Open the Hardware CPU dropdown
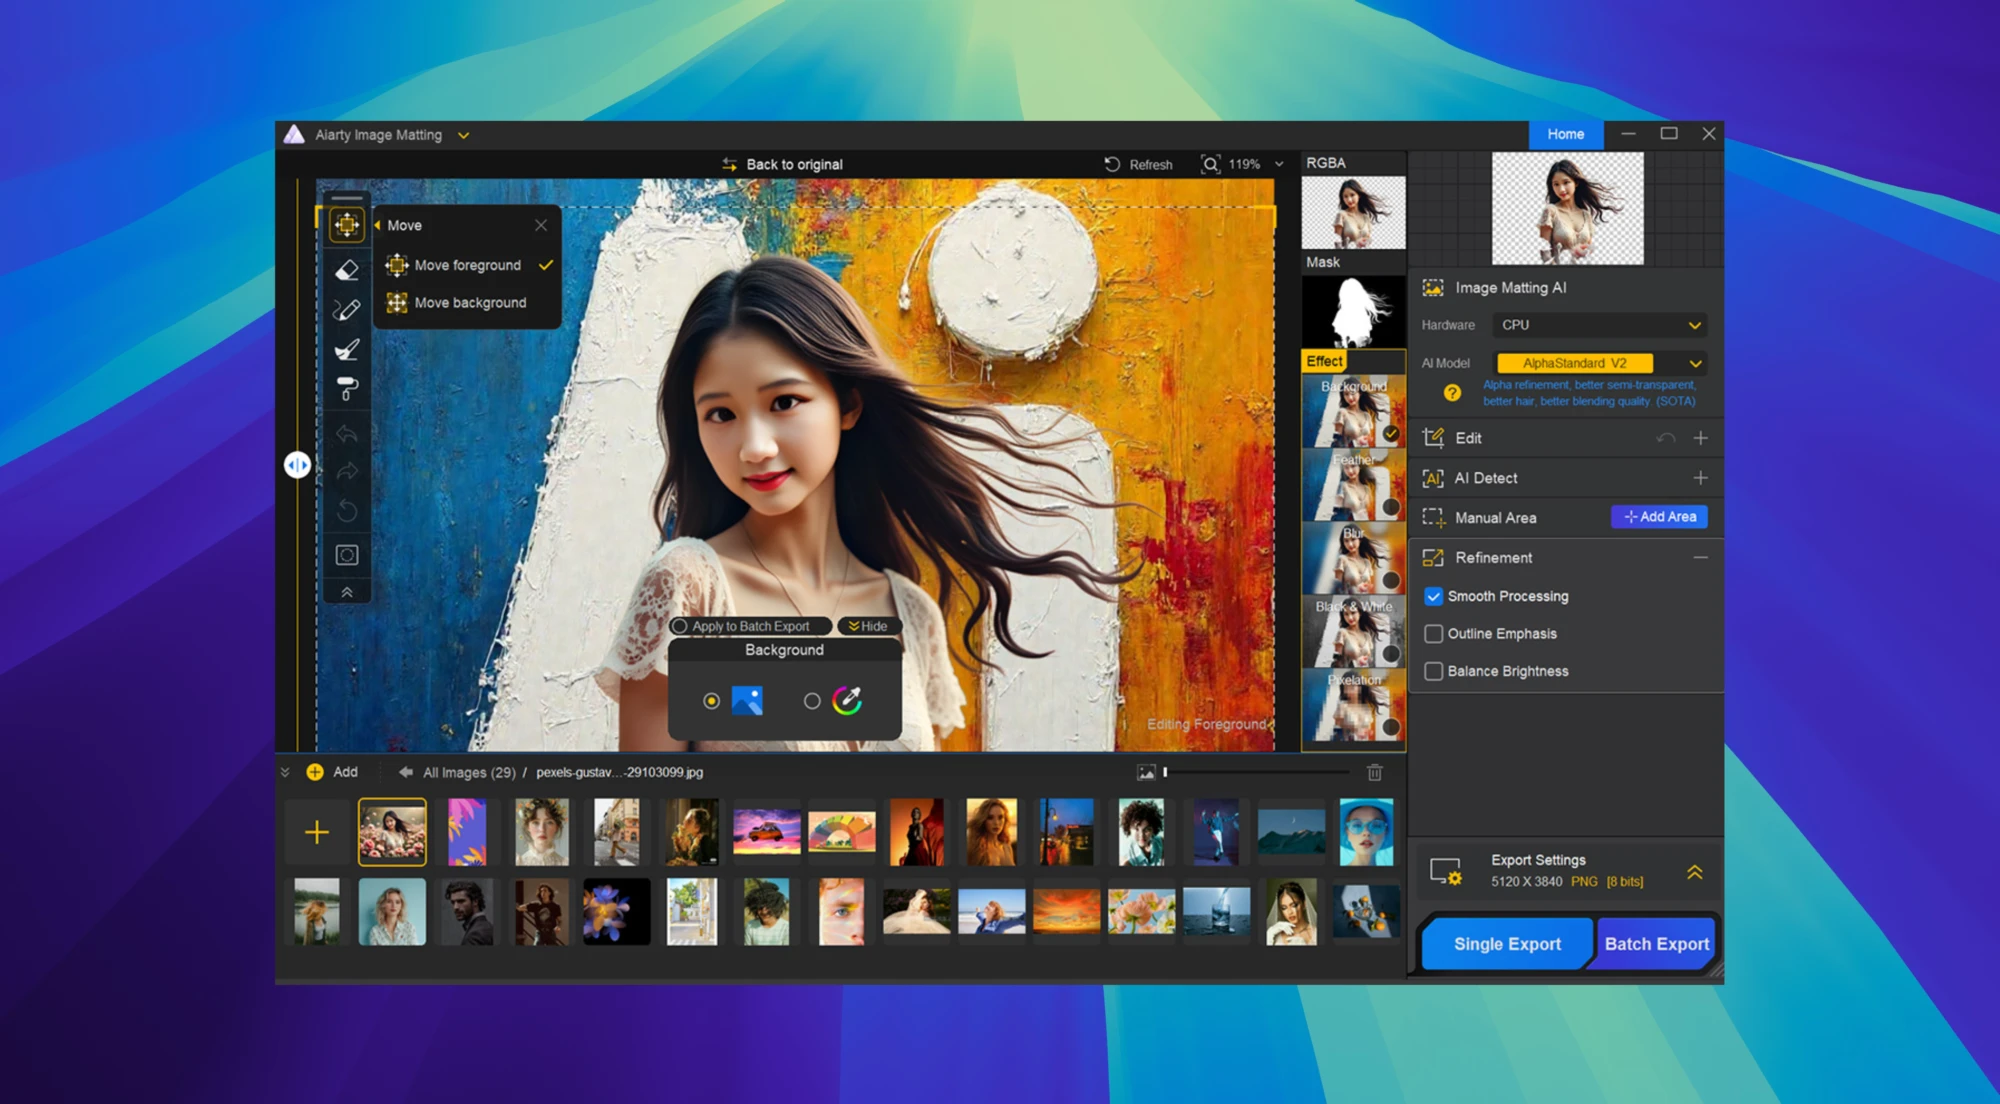 coord(1598,325)
